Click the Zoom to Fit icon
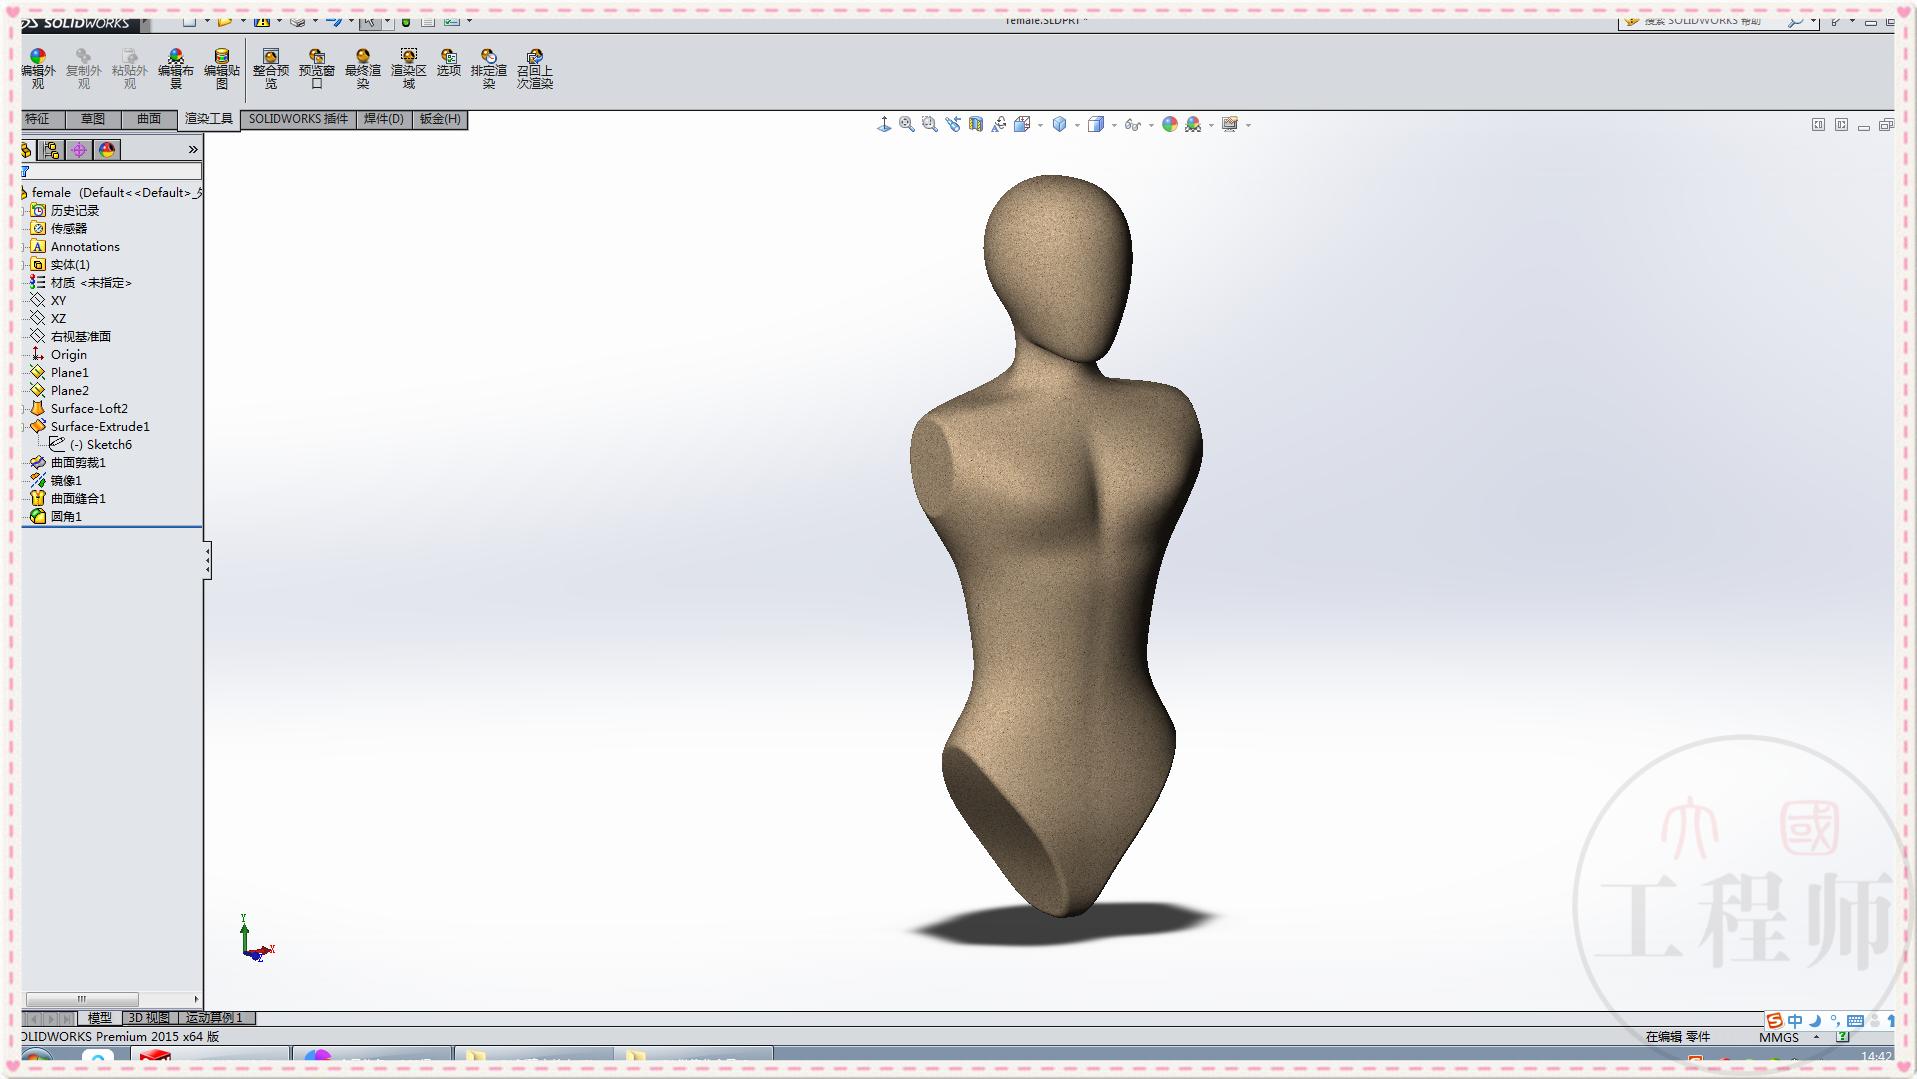Screen dimensions: 1917x1079 tap(906, 123)
